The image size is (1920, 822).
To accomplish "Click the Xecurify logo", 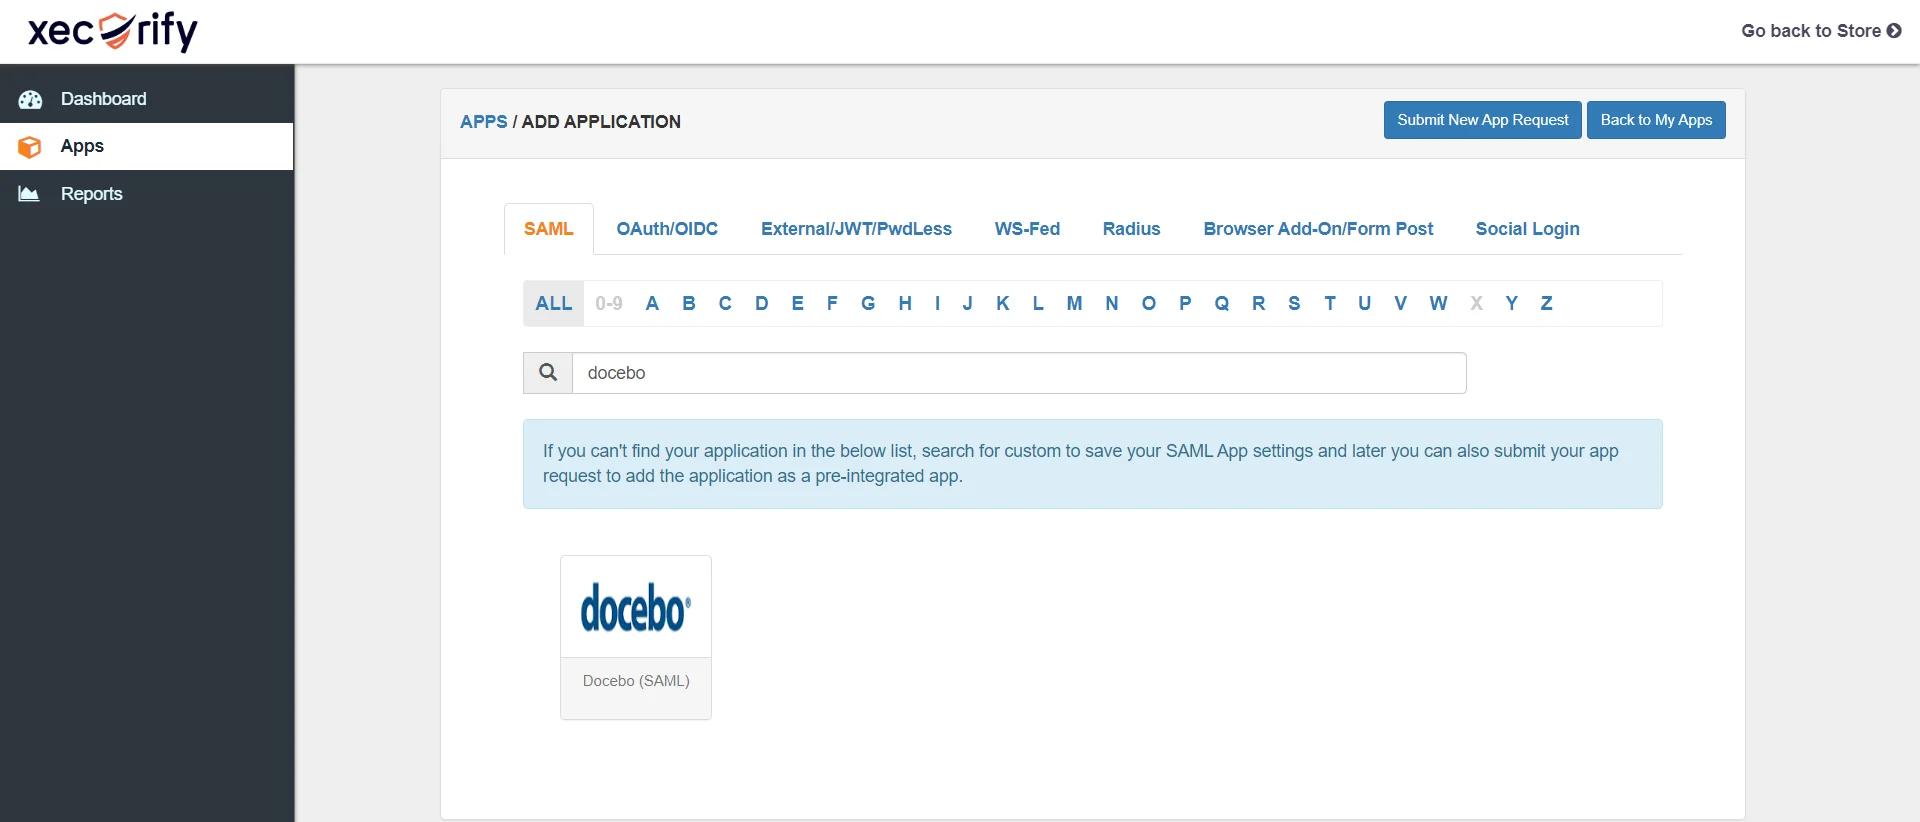I will click(x=113, y=31).
